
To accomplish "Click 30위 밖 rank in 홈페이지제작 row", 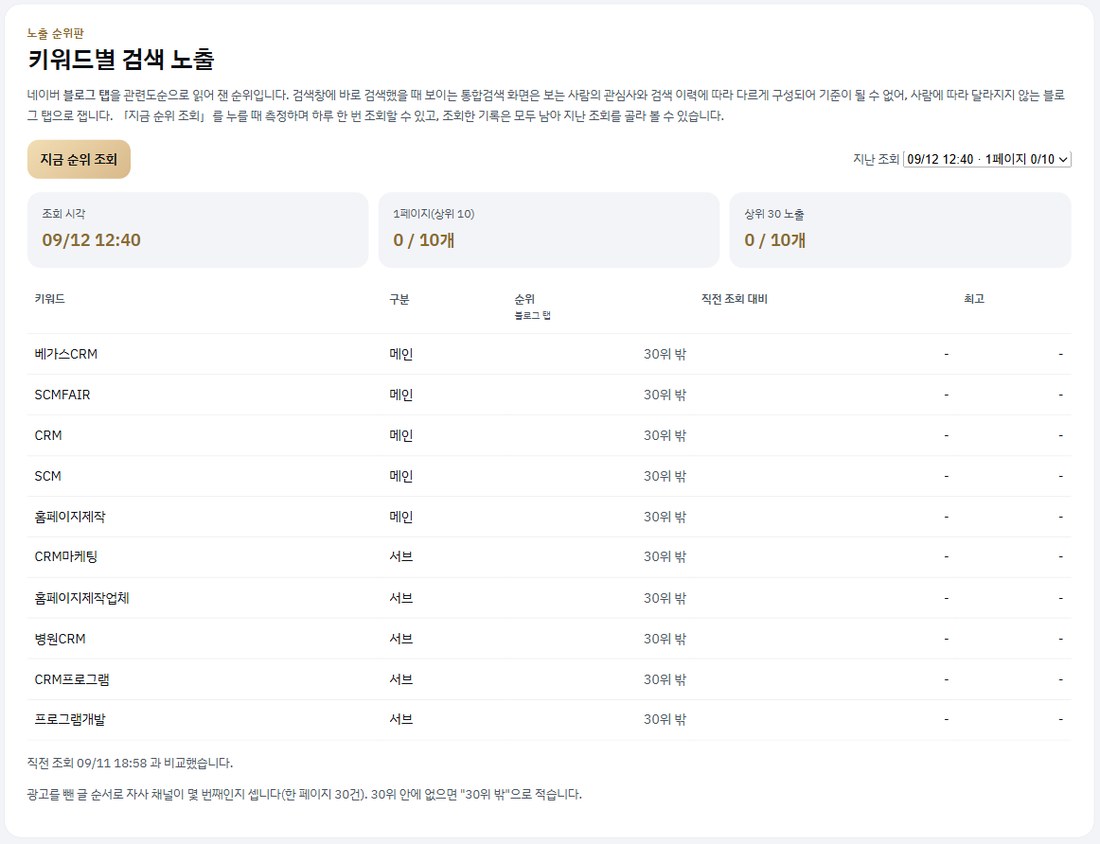I will tap(665, 517).
